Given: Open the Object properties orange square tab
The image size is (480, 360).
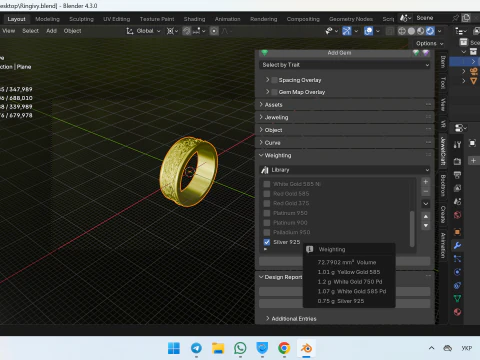Looking at the screenshot, I should (x=457, y=232).
